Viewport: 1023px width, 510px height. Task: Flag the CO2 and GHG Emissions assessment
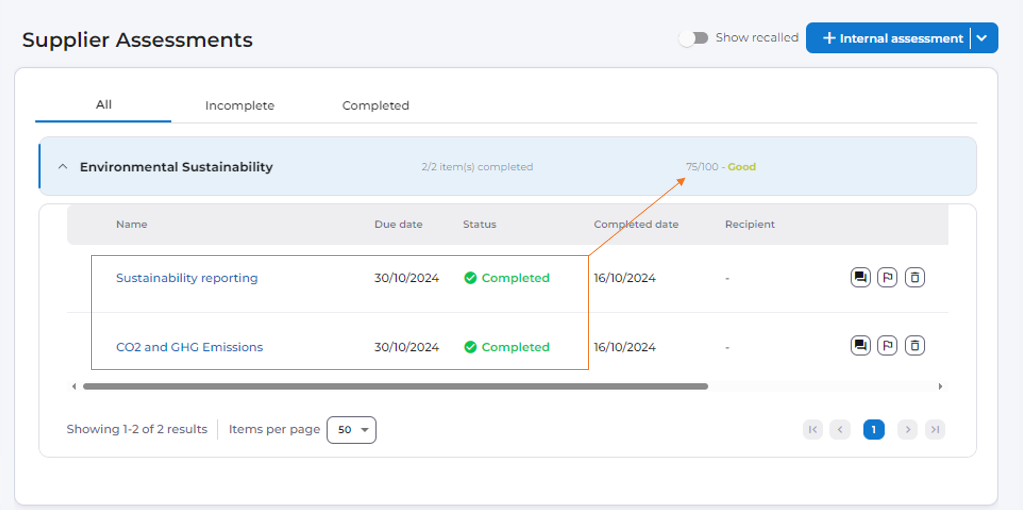[887, 346]
